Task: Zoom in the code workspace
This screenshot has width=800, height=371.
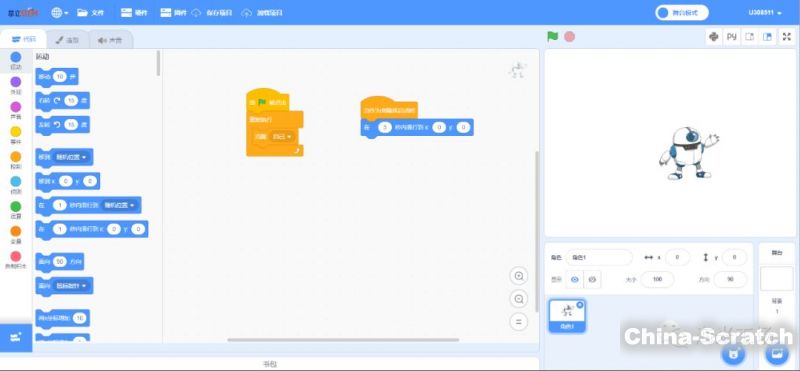Action: [x=519, y=276]
